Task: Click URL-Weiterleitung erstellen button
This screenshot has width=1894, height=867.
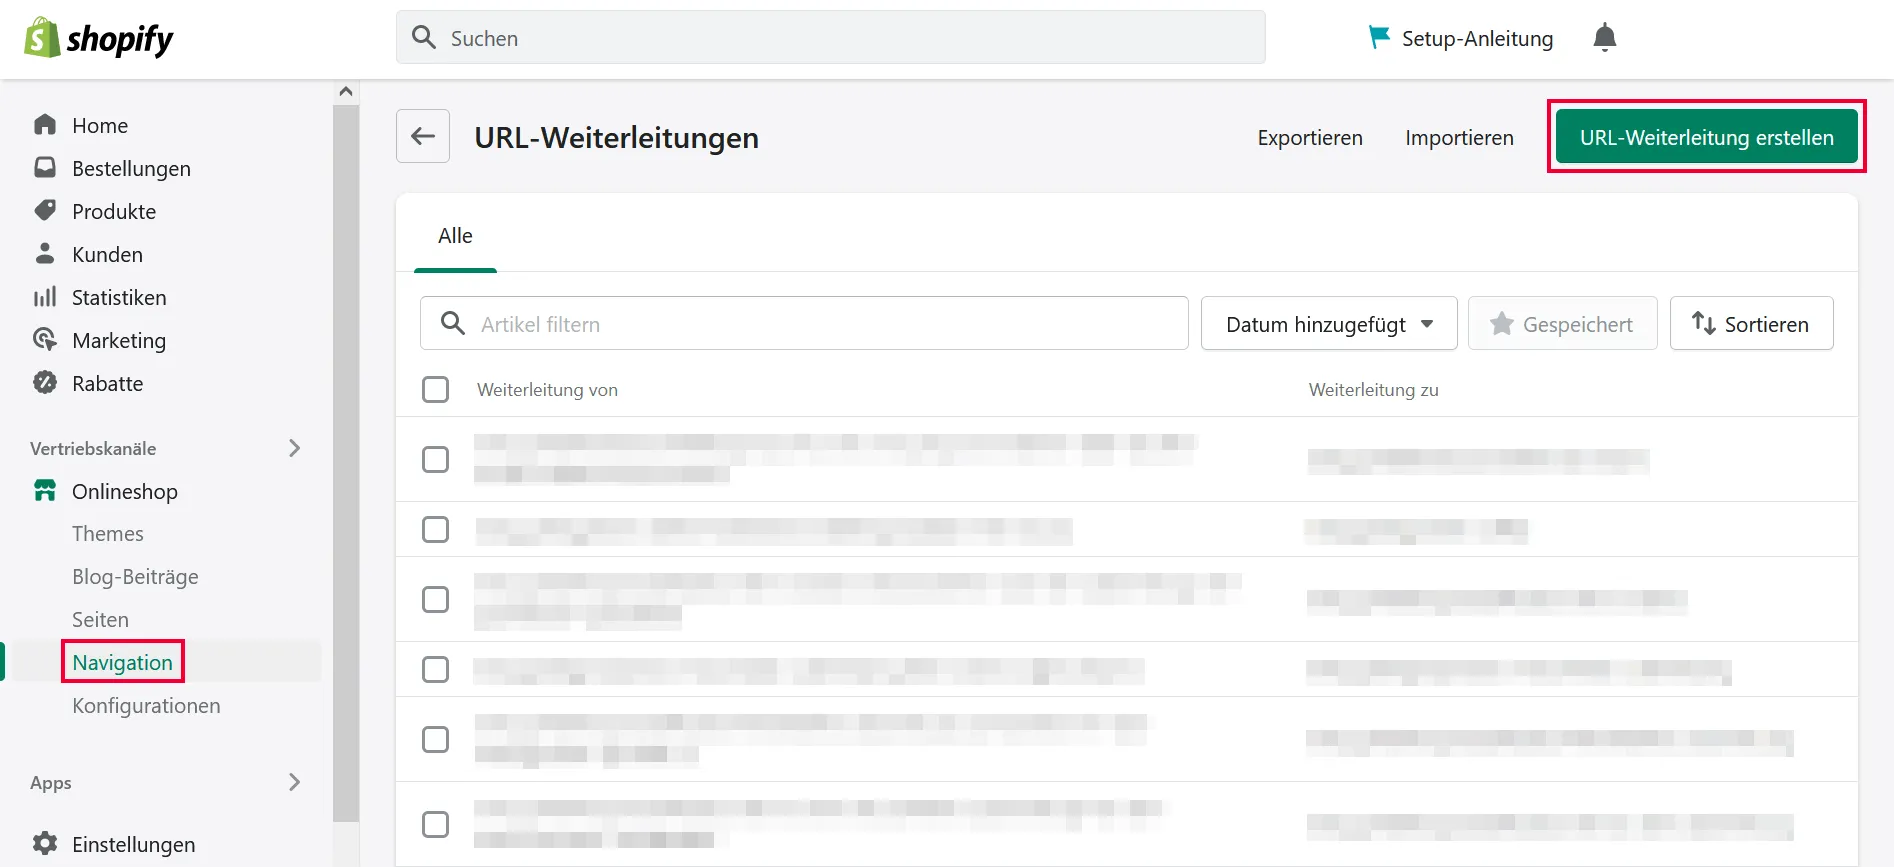Action: click(1706, 137)
